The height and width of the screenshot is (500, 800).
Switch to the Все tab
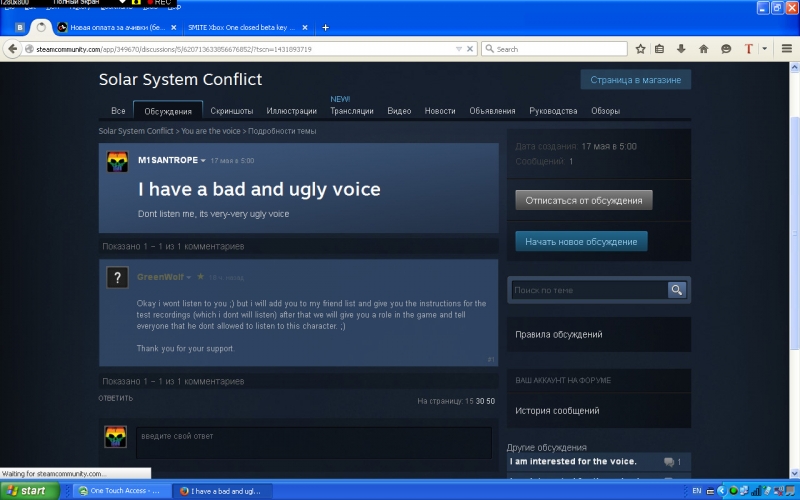118,111
